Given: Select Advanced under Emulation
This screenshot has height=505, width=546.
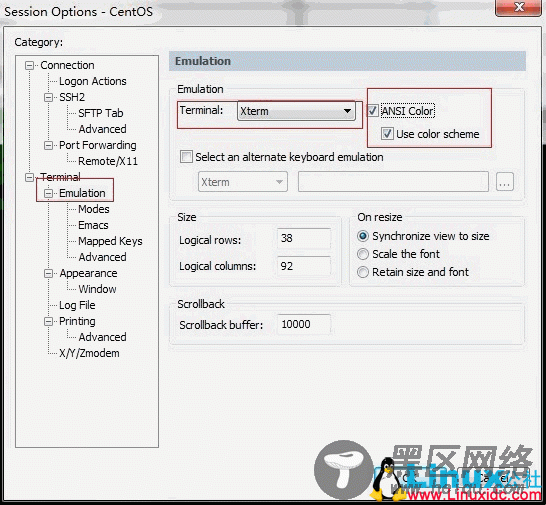Looking at the screenshot, I should coord(102,257).
